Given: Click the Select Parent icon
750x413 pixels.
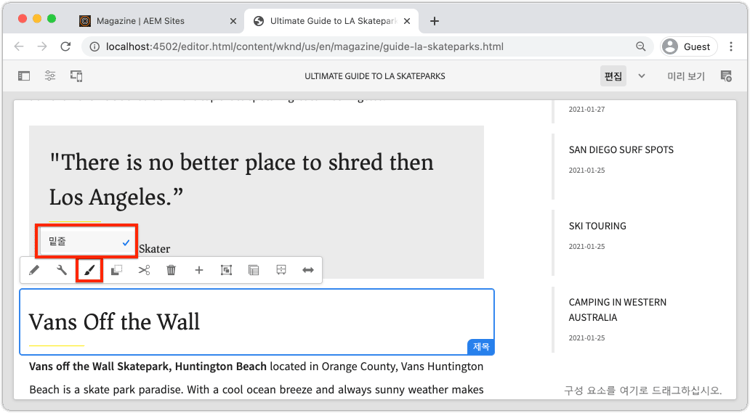Looking at the screenshot, I should (x=254, y=270).
